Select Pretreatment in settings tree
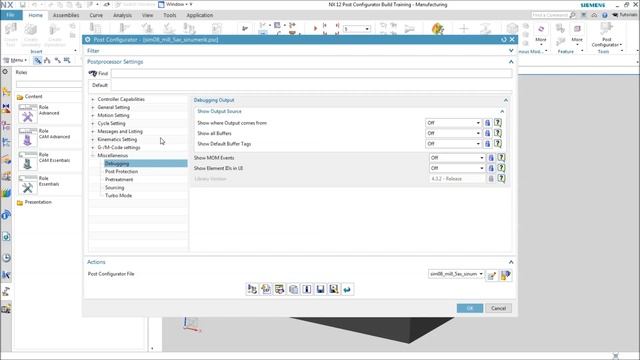 coord(119,180)
